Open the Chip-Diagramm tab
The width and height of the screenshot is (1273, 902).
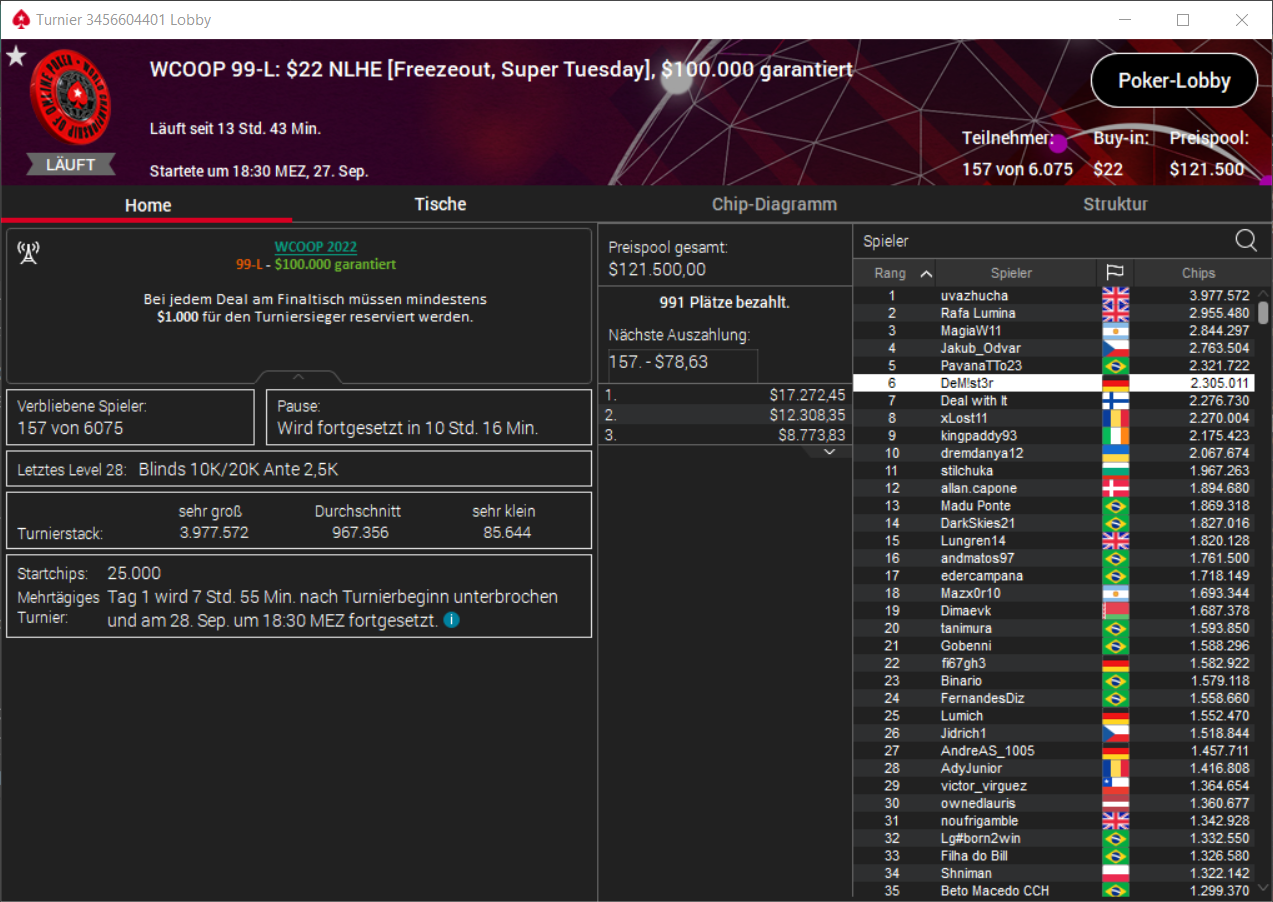(x=774, y=204)
